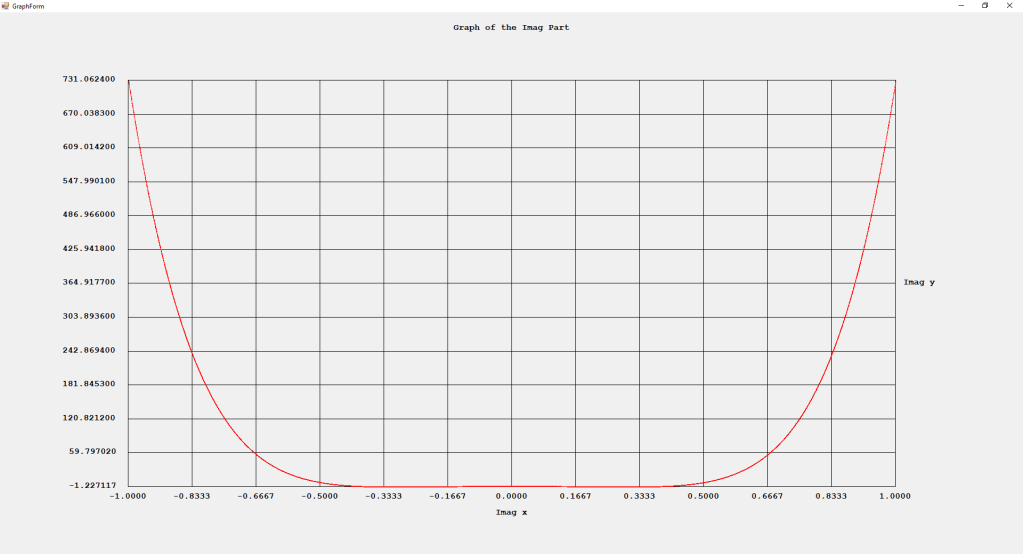The image size is (1023, 554).
Task: Click the 364.917700 y-axis tick label
Action: [88, 282]
